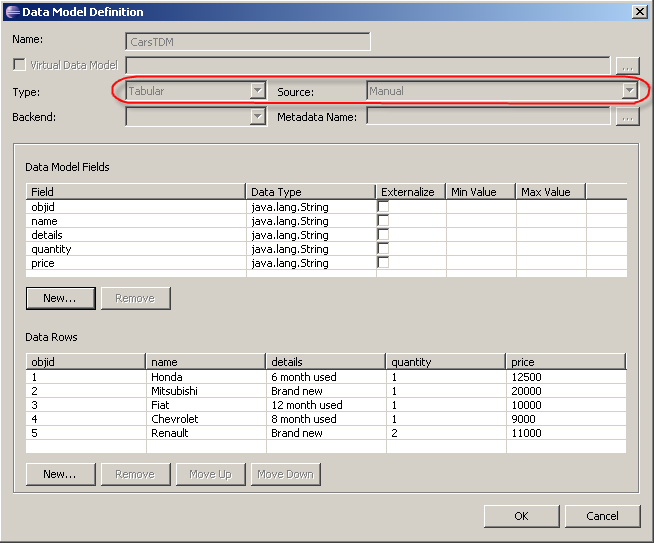Open the Type dropdown showing Tabular
This screenshot has height=543, width=654.
pyautogui.click(x=257, y=91)
